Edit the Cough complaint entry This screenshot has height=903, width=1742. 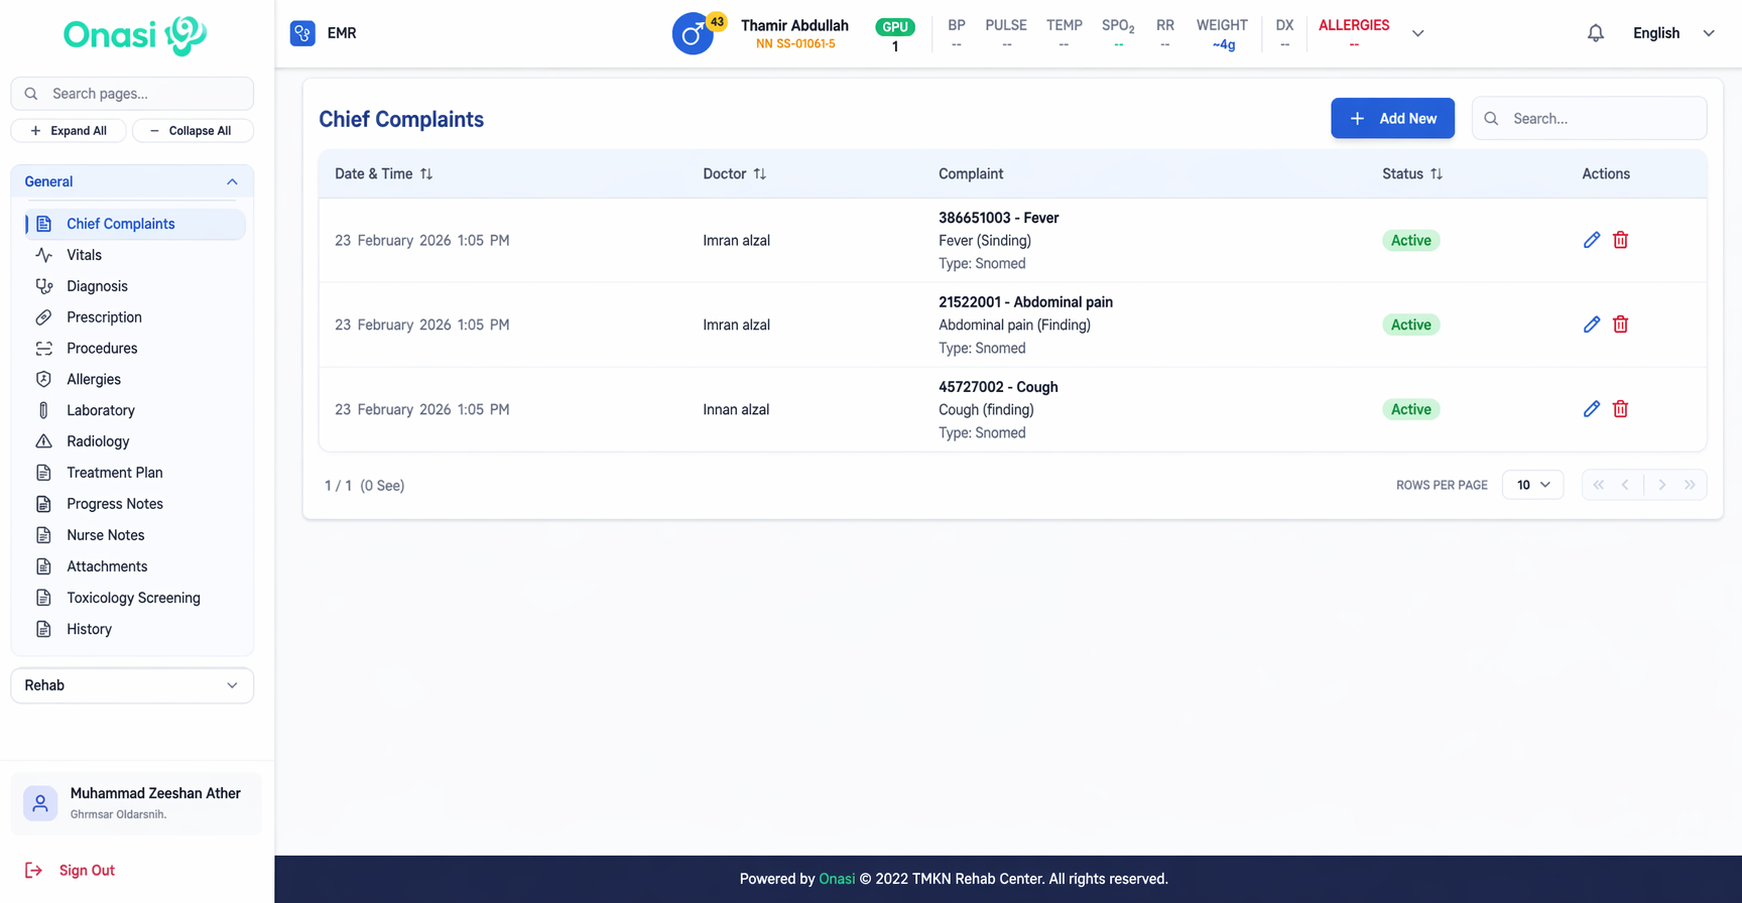(x=1591, y=409)
